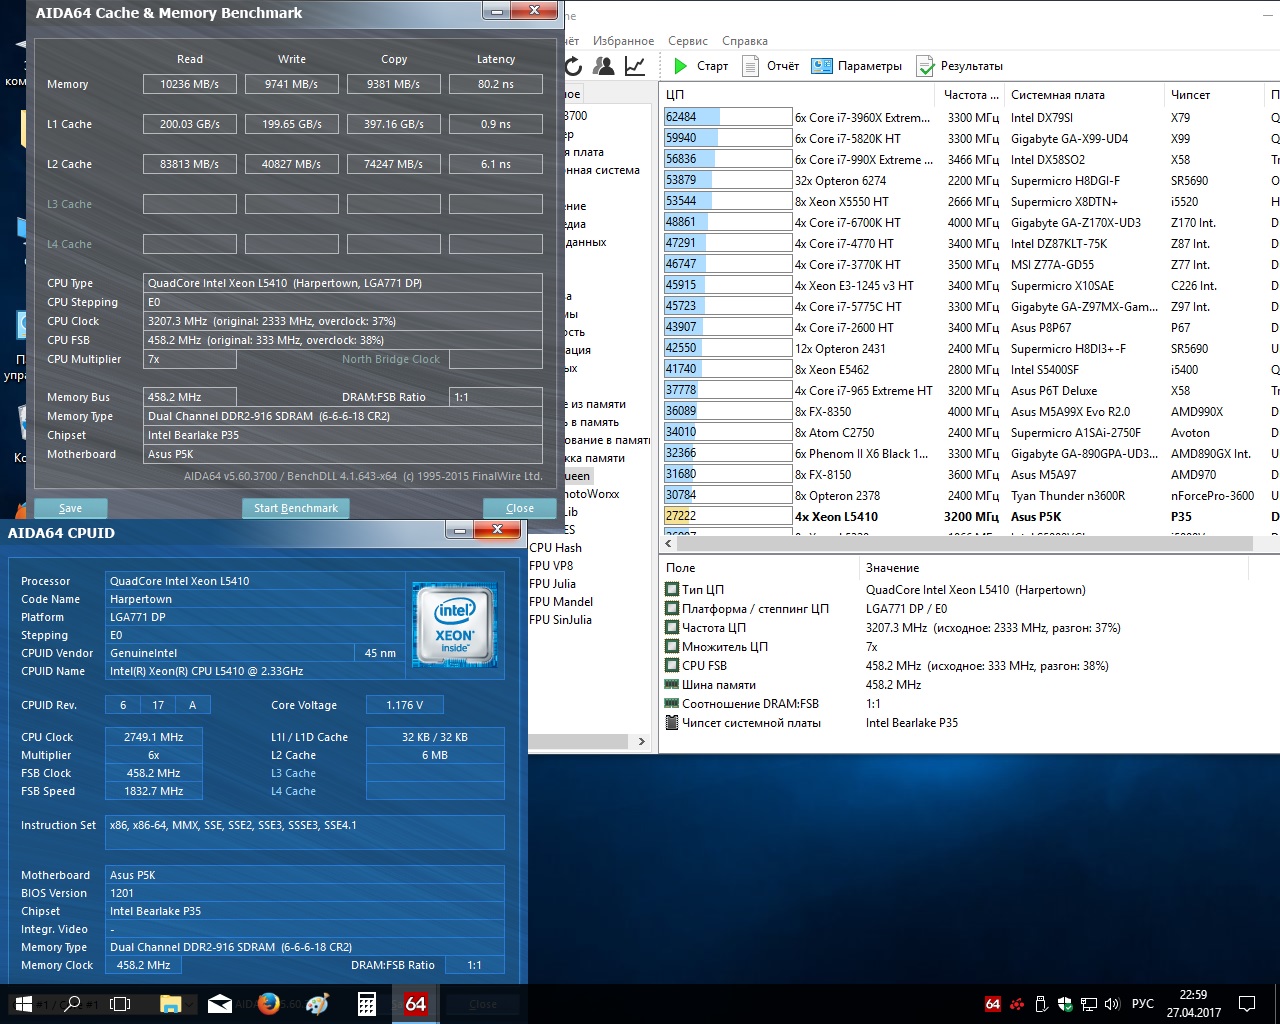Select FPU VP8 in the benchmark tree
Screen dimensions: 1280x1024
[x=551, y=566]
